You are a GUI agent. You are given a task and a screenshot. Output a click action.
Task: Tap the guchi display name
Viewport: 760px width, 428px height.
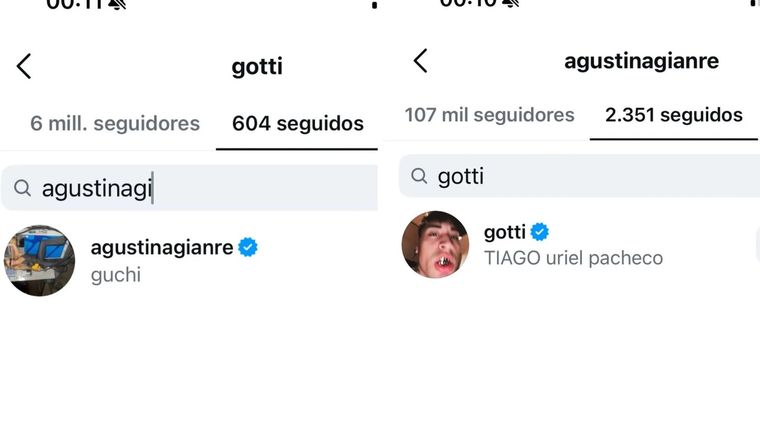[x=115, y=274]
